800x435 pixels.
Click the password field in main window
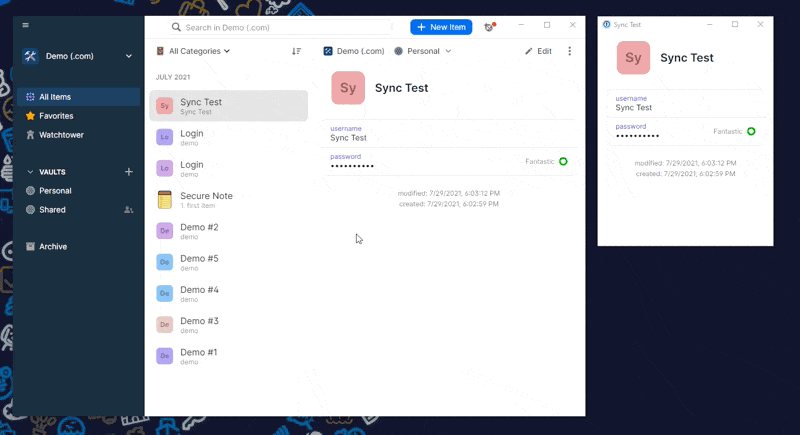click(420, 161)
